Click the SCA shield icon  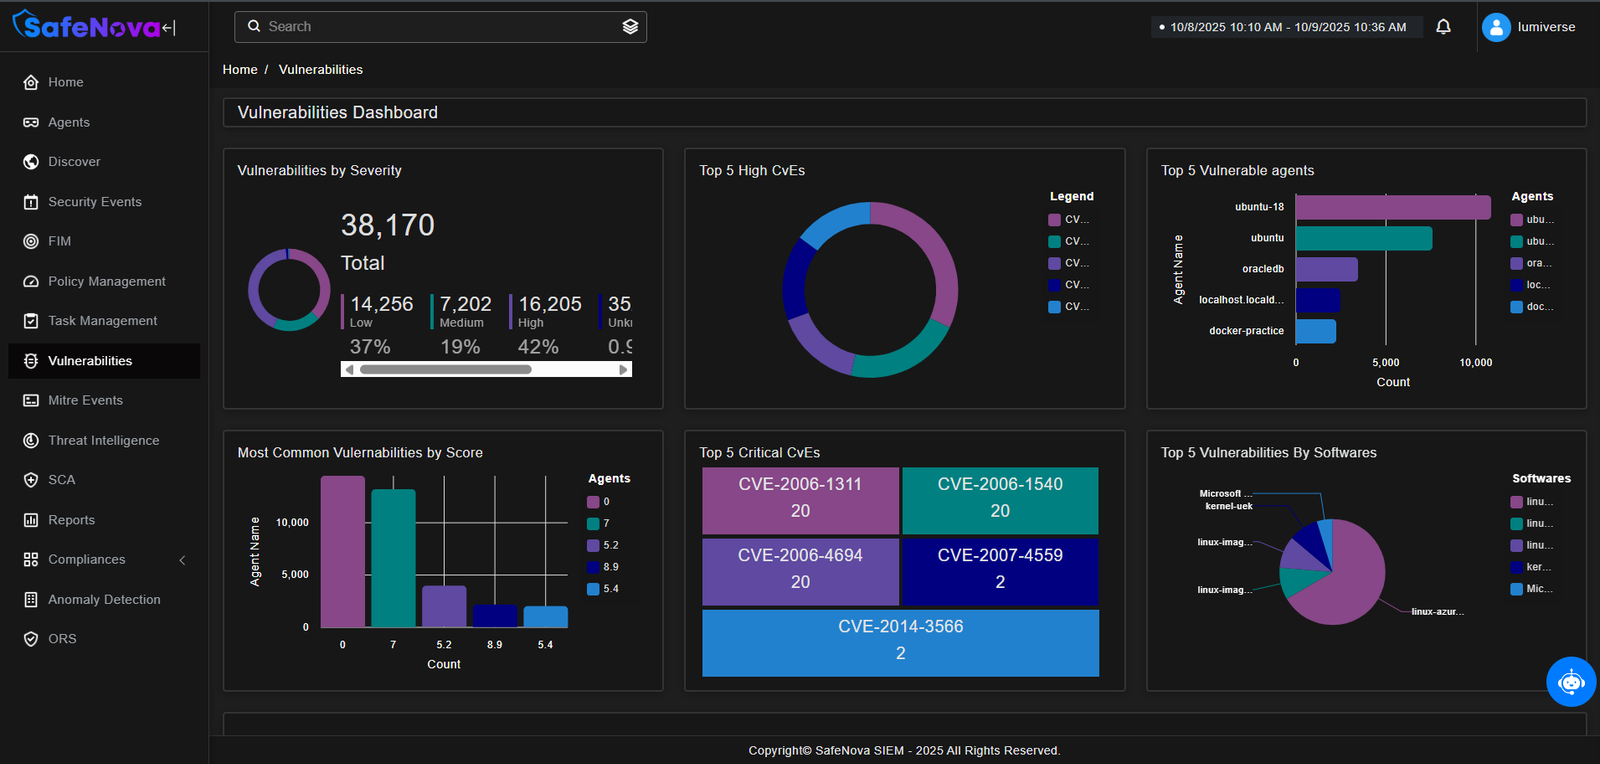(31, 480)
